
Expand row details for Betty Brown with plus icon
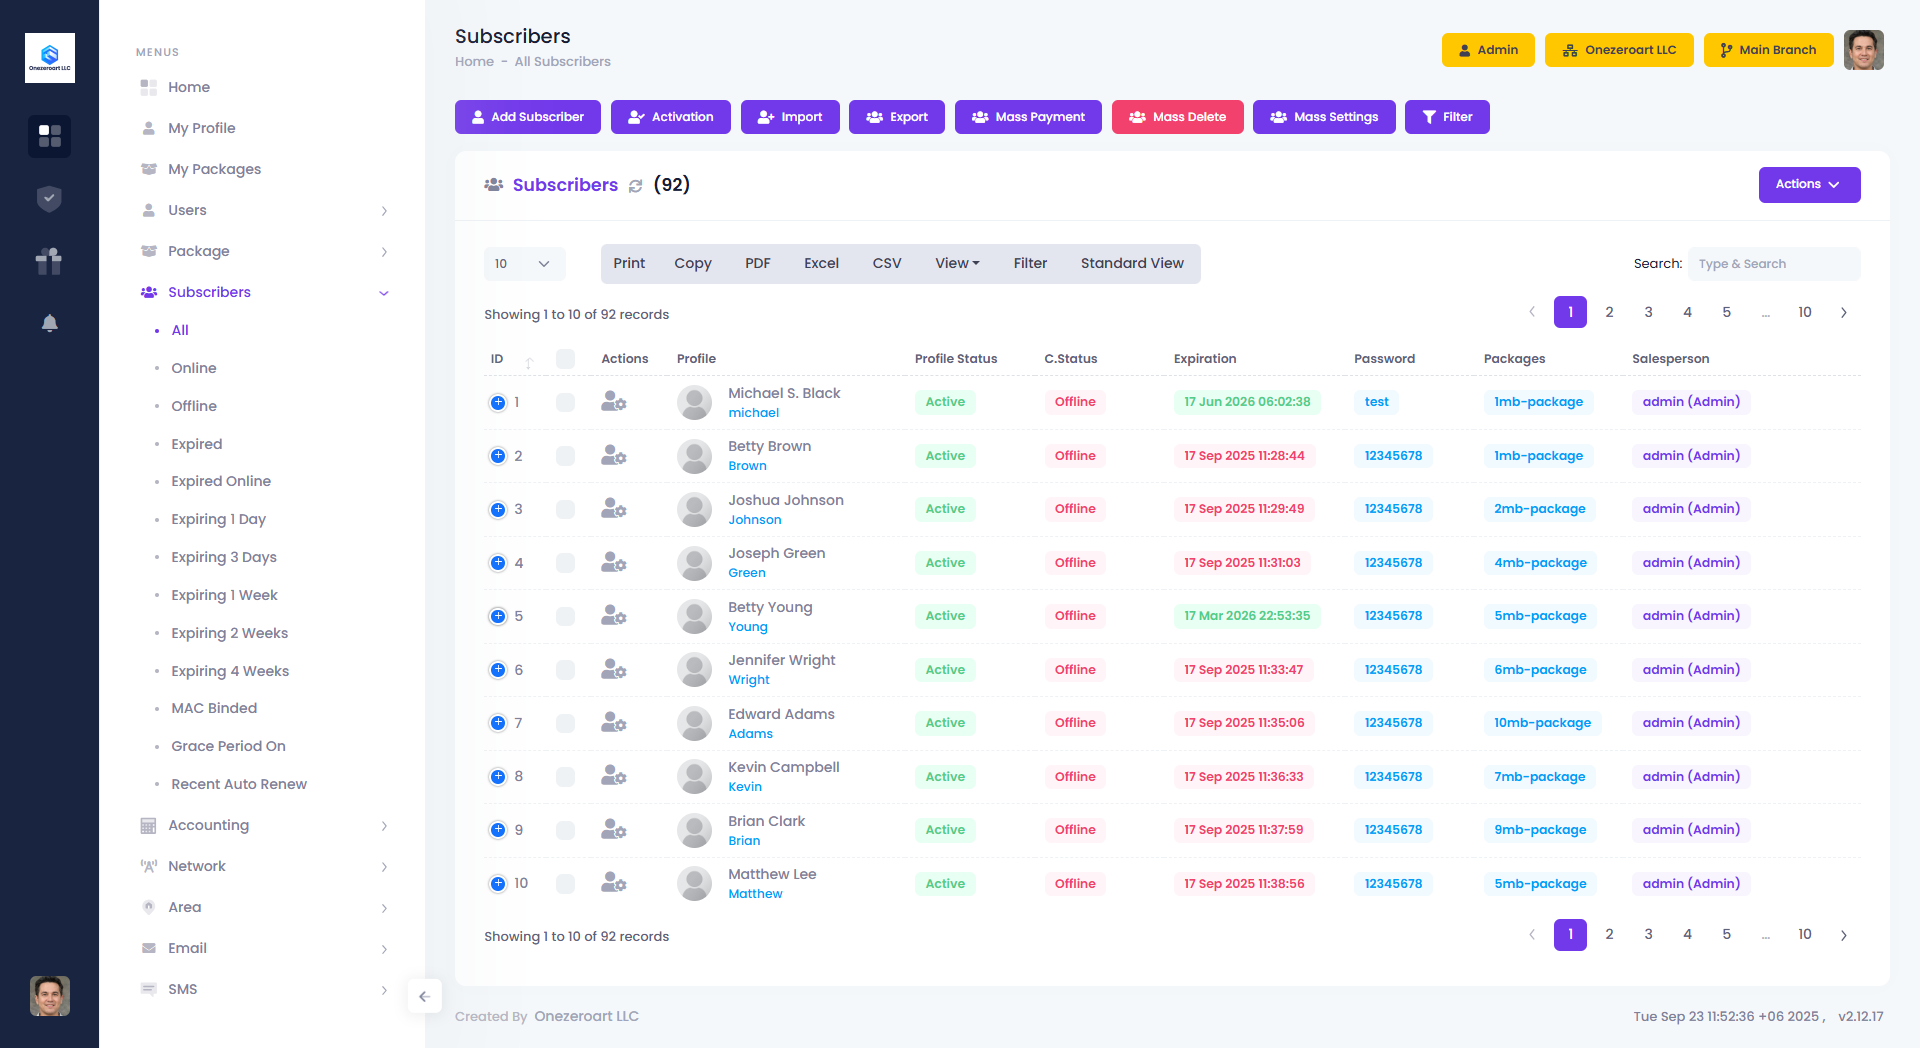[498, 456]
